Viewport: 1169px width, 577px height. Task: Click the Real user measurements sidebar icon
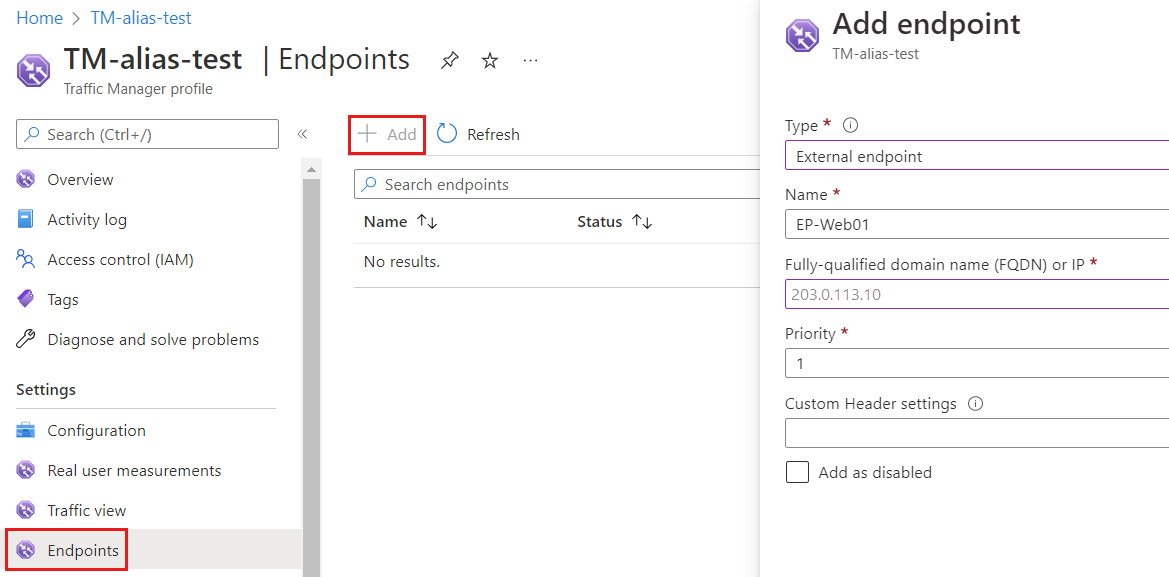click(27, 470)
